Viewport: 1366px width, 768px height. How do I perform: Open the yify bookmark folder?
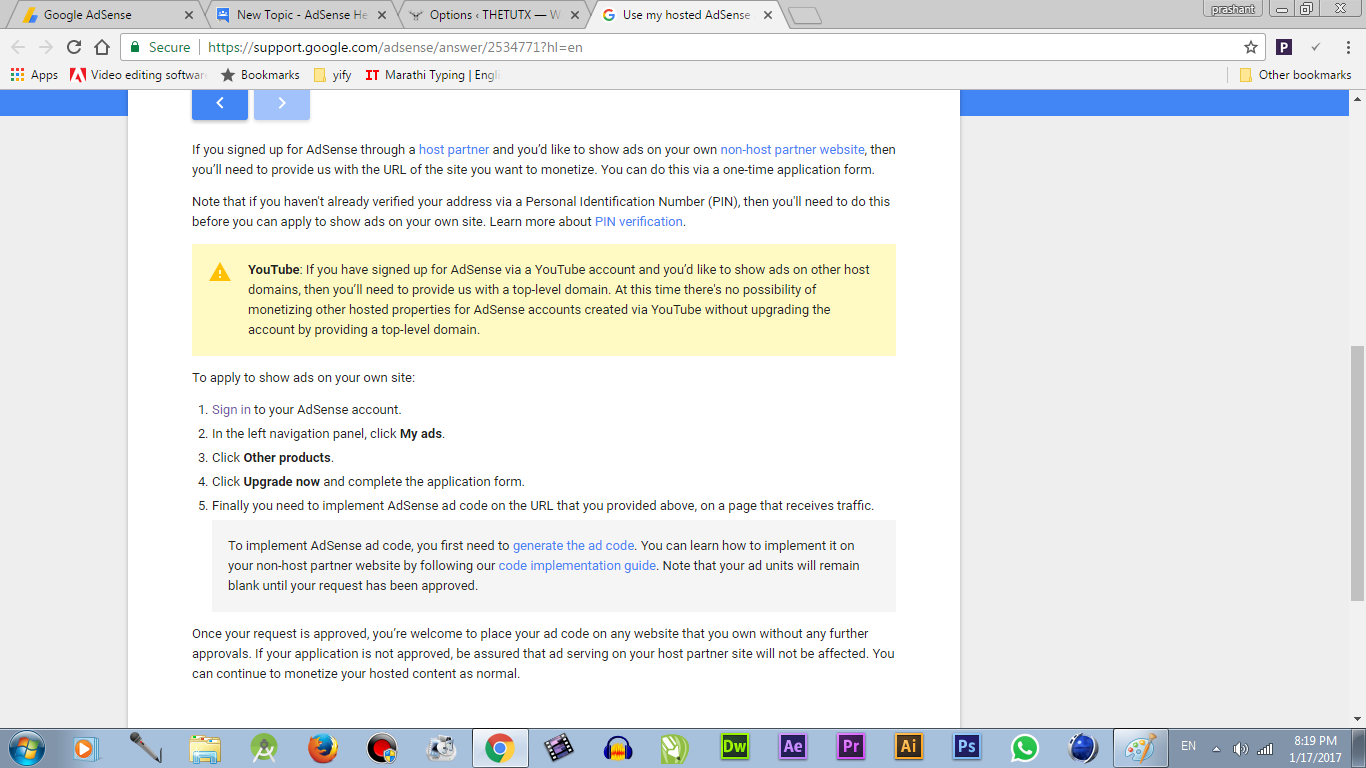pos(332,75)
